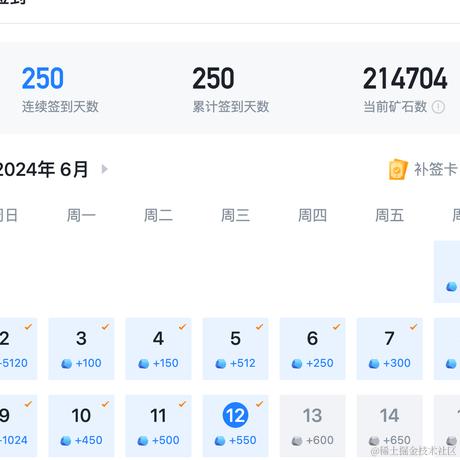Screen dimensions: 460x460
Task: Select calendar day 7
Action: click(x=389, y=349)
